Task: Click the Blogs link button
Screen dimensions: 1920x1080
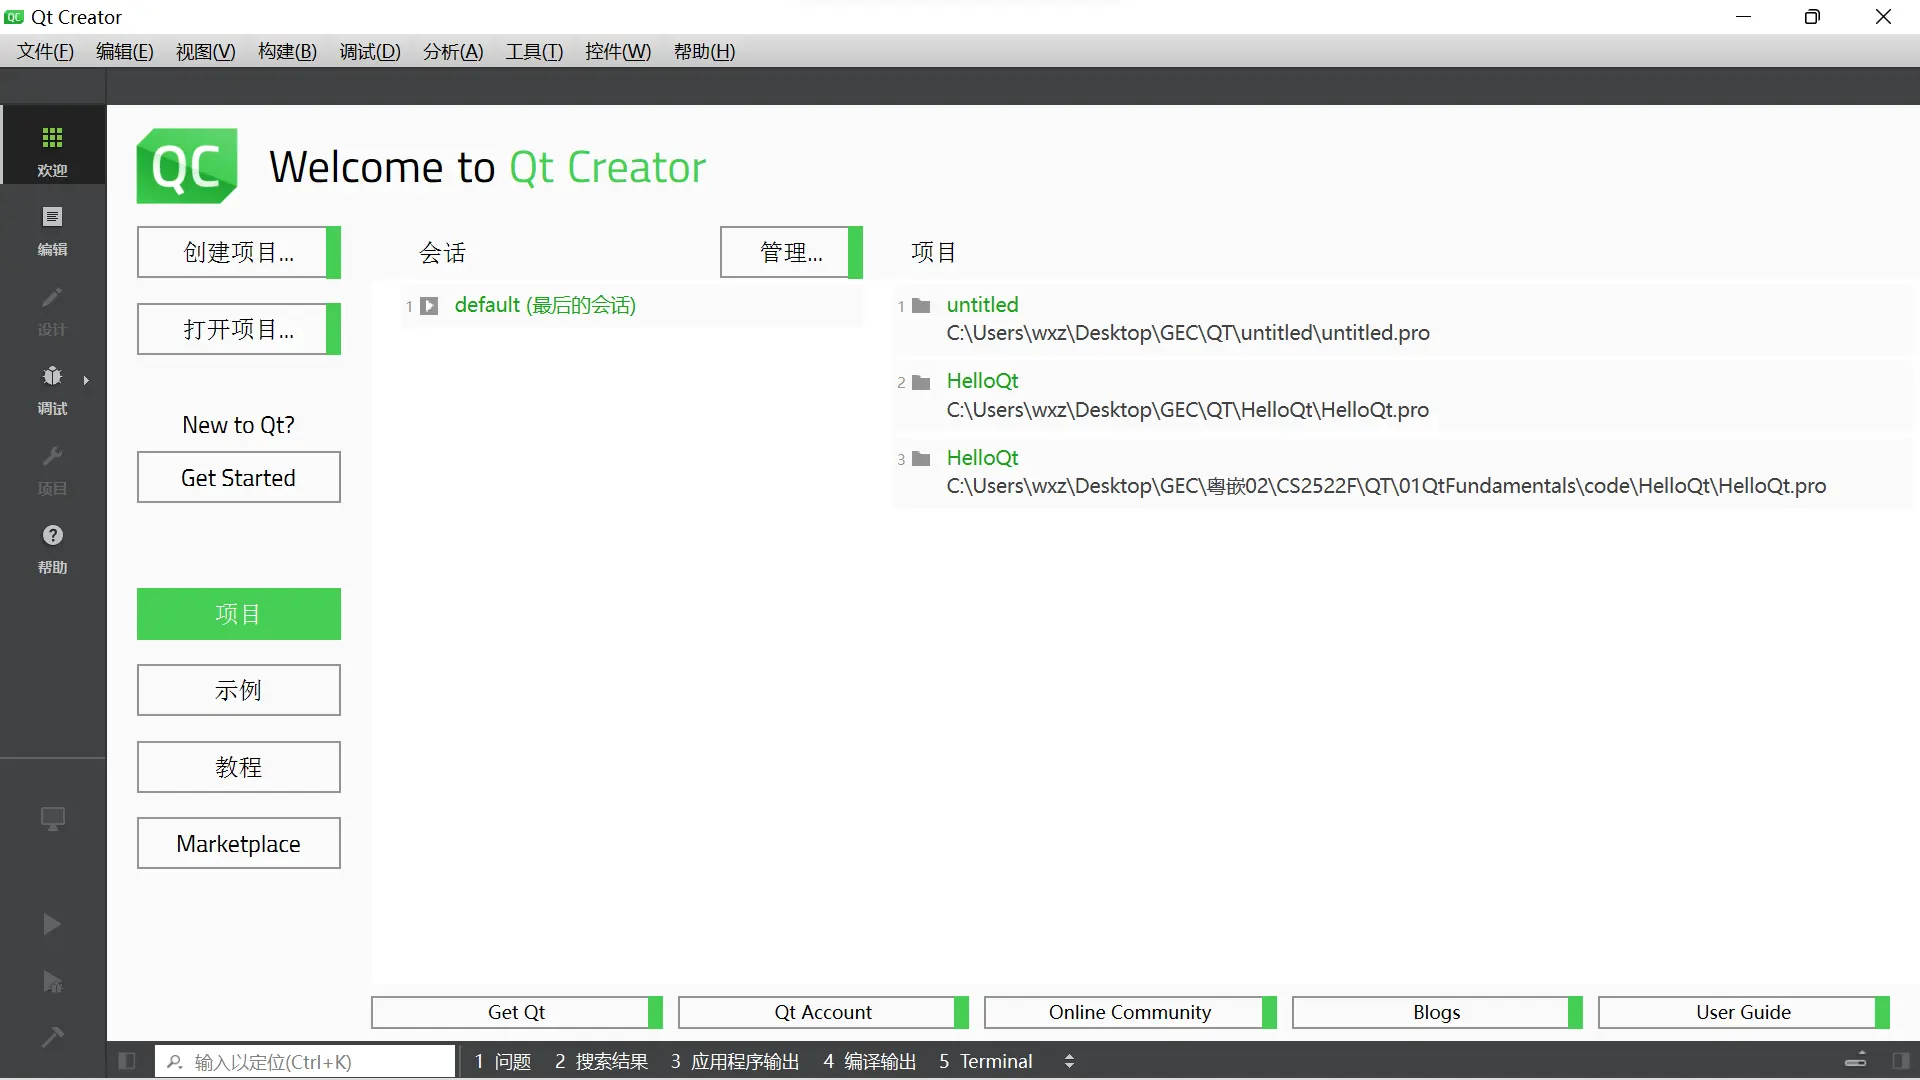Action: [x=1437, y=1012]
